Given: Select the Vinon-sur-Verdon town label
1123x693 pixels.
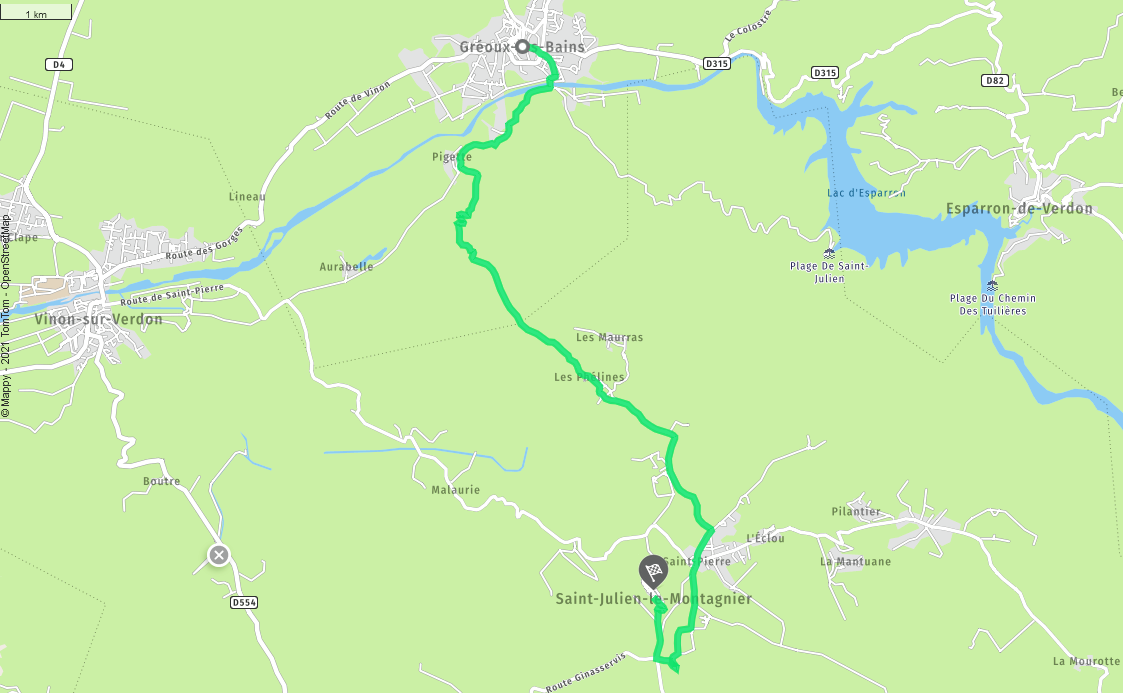Looking at the screenshot, I should tap(99, 319).
